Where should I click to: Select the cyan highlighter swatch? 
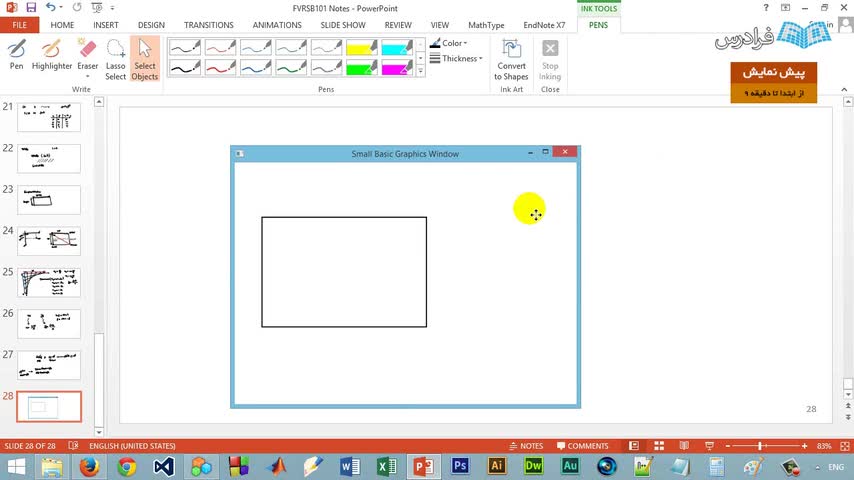click(397, 48)
